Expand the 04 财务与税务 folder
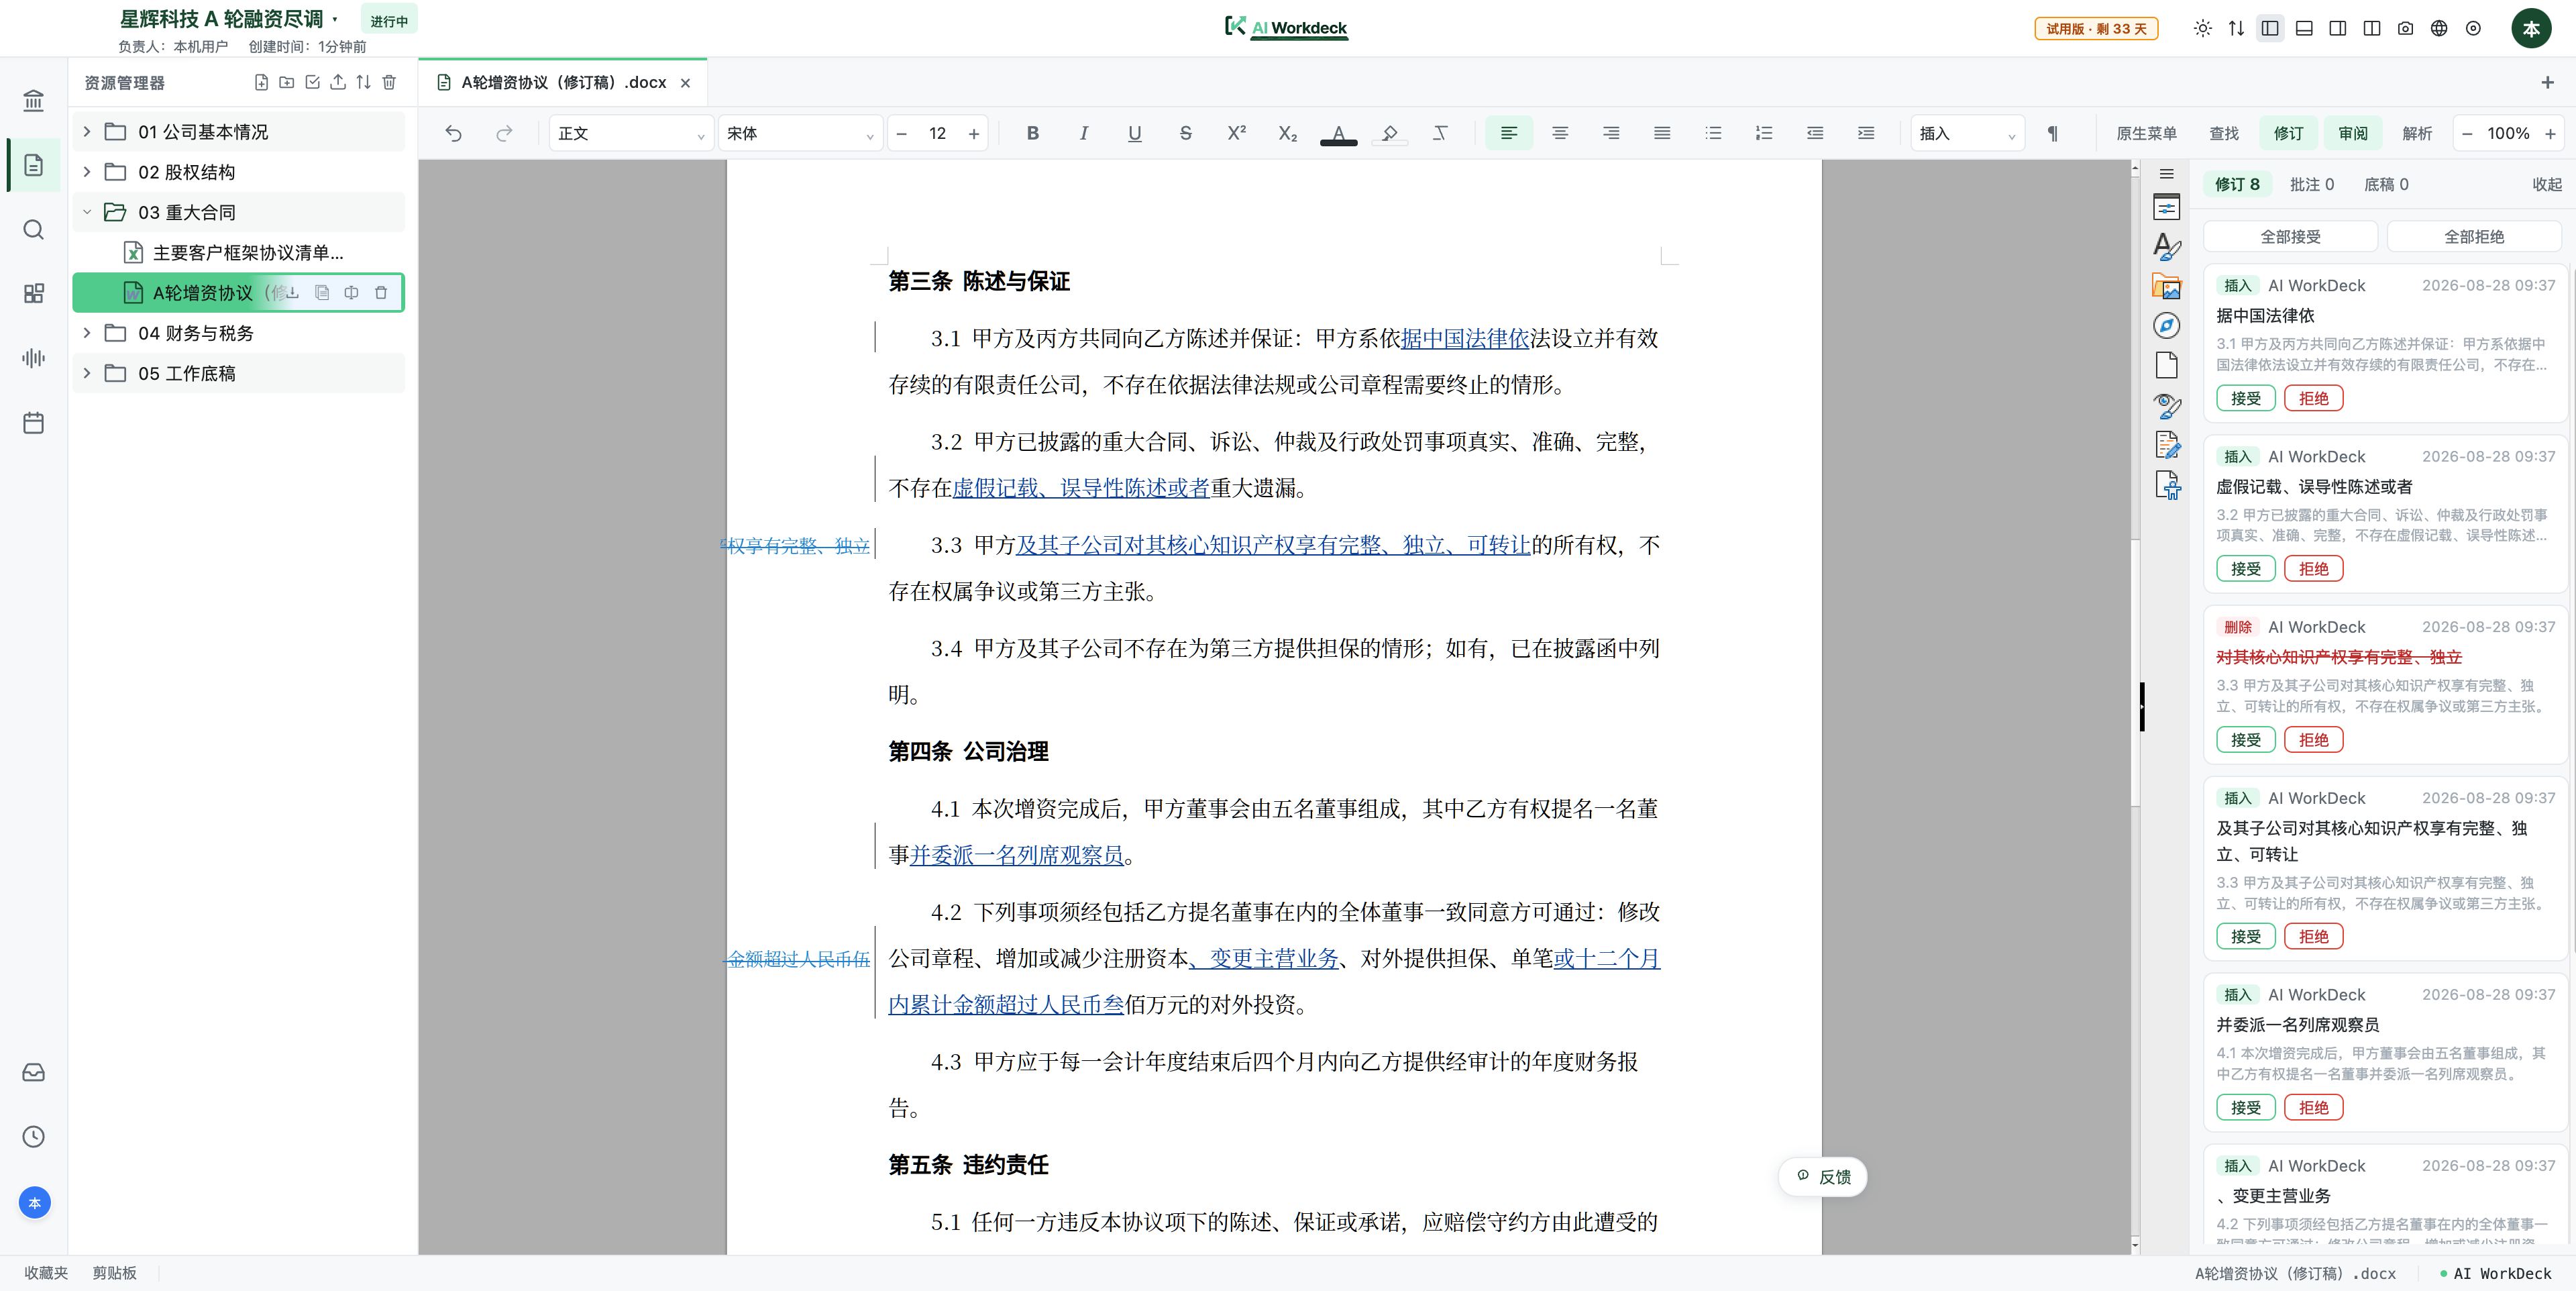 [x=87, y=333]
